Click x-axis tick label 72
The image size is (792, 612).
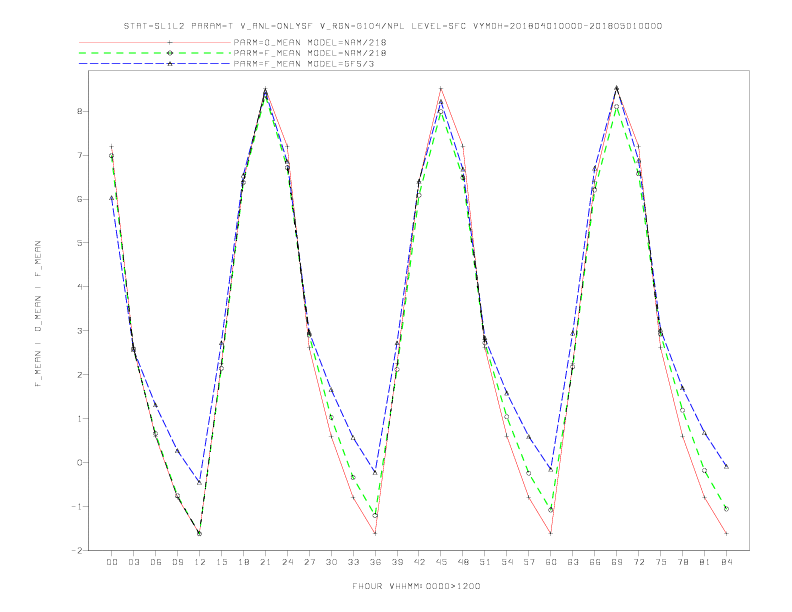(639, 562)
